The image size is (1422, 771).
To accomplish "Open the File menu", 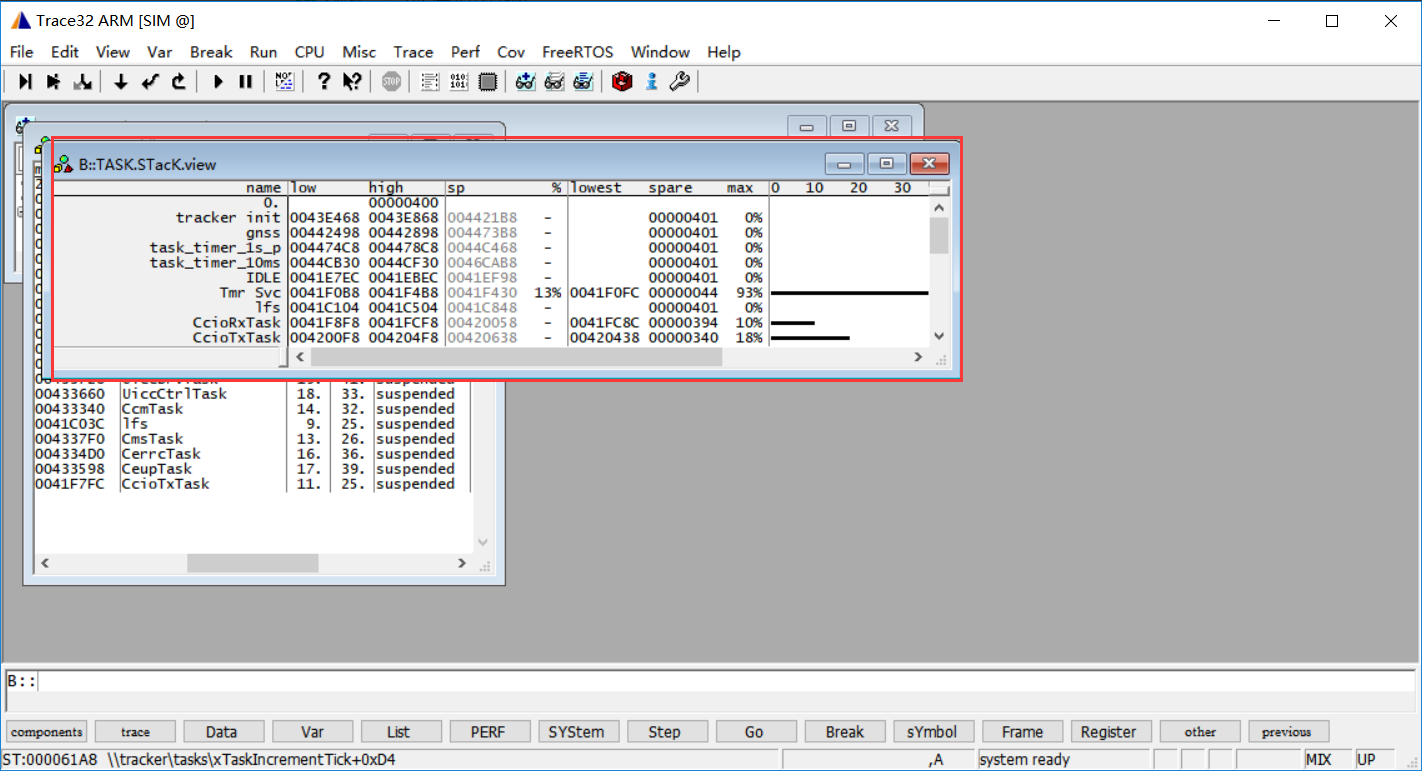I will point(21,52).
